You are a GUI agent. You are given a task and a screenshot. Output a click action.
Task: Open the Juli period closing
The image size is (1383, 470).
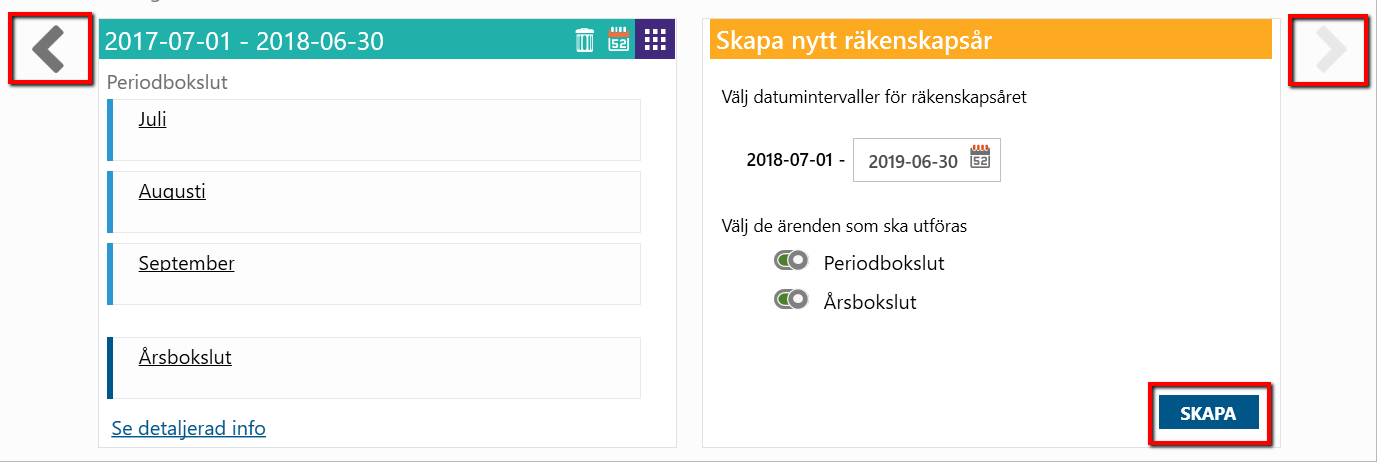[x=153, y=119]
